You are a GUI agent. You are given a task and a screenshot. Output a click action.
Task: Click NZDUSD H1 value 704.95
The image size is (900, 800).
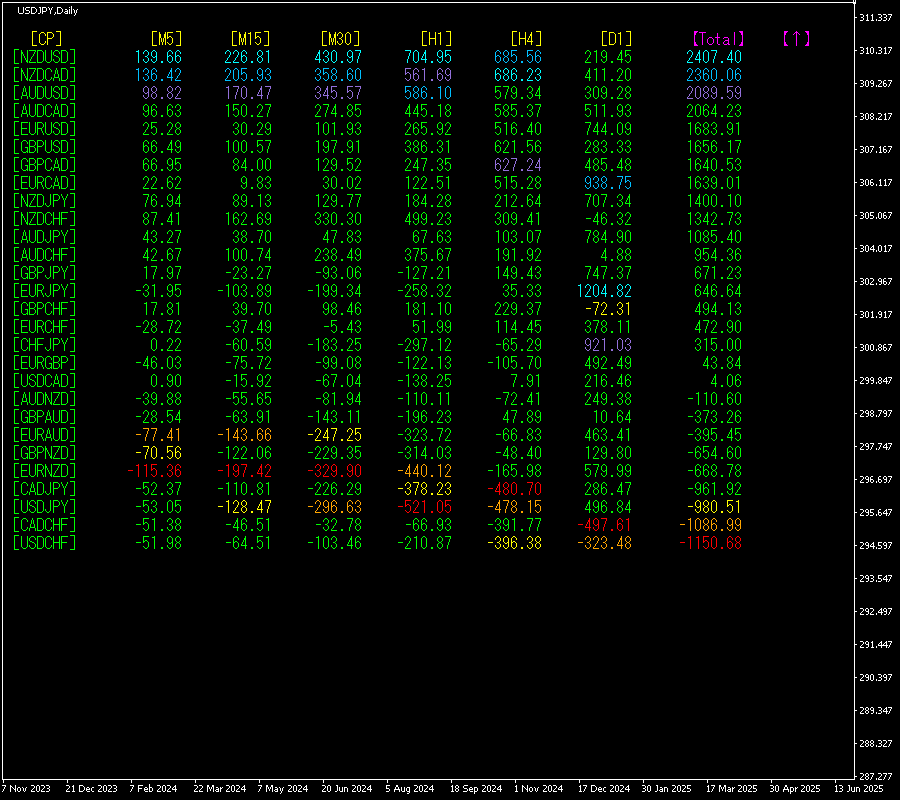pyautogui.click(x=428, y=57)
